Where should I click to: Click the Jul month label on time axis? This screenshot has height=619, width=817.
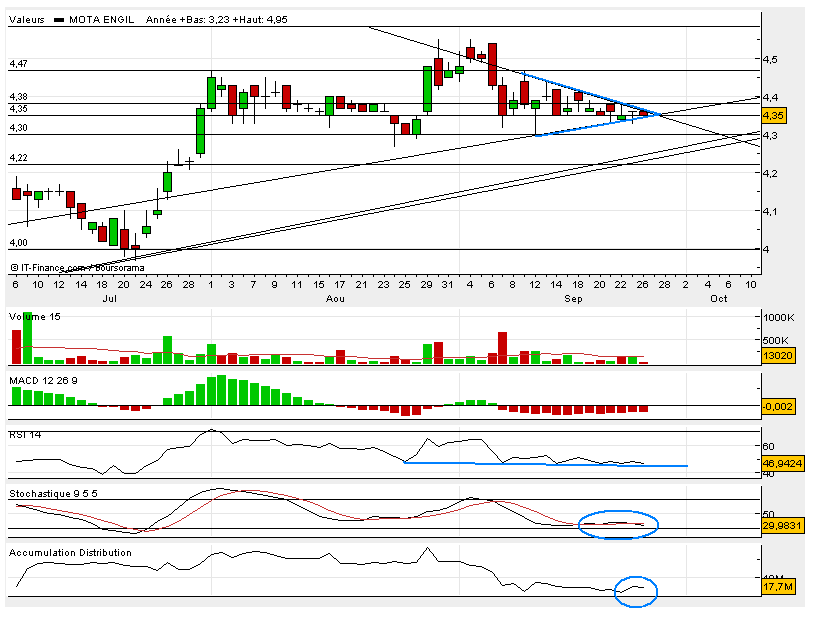(x=109, y=299)
